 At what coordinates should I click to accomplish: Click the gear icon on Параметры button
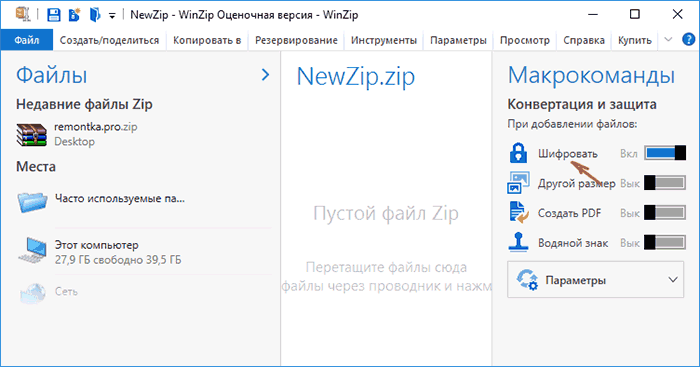pos(527,279)
